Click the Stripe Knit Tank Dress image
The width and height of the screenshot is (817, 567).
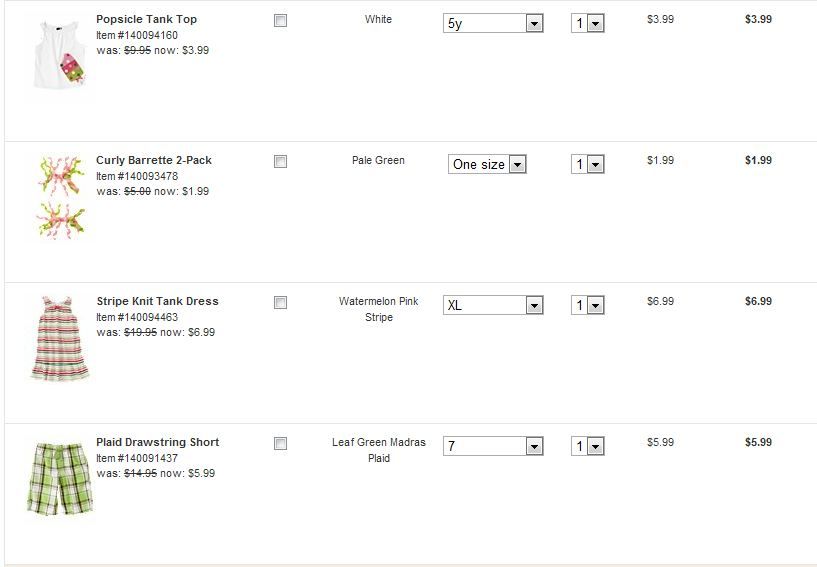pyautogui.click(x=61, y=338)
